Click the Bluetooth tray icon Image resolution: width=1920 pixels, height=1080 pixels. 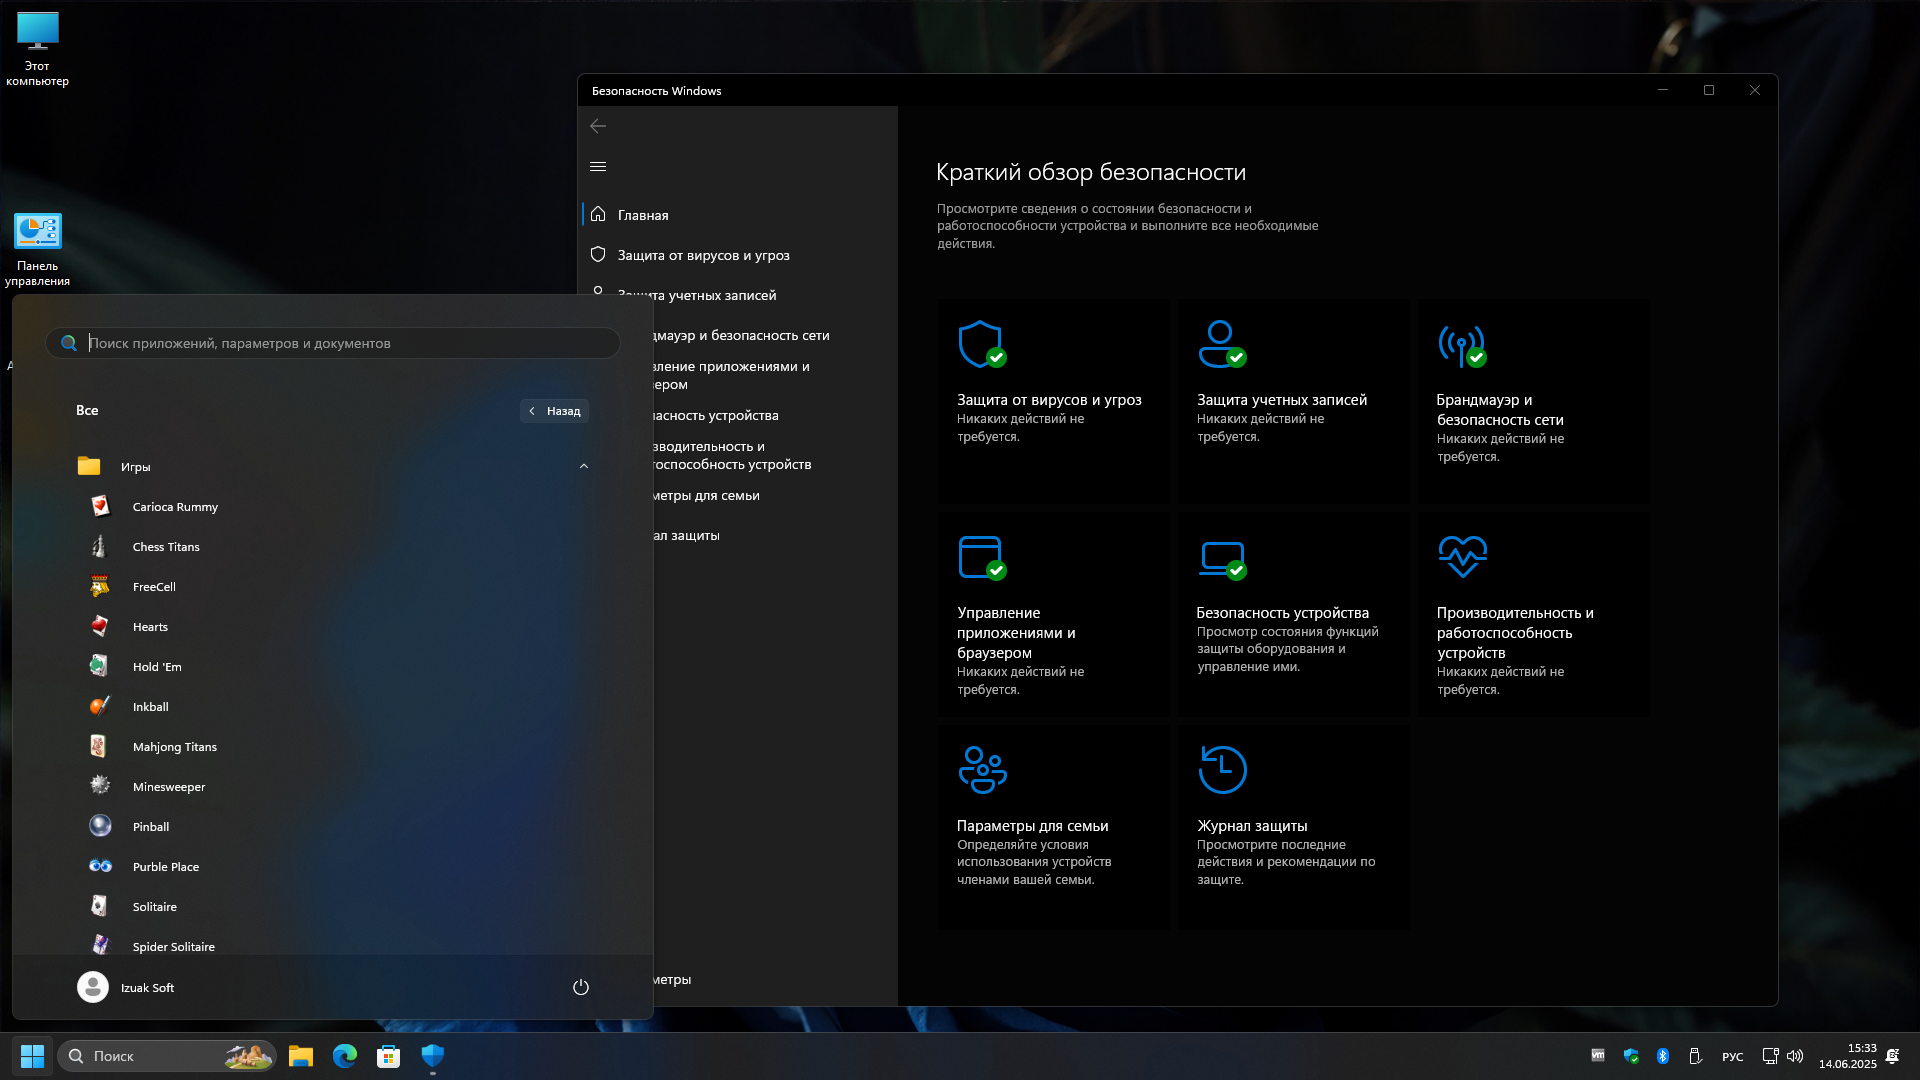pos(1663,1056)
